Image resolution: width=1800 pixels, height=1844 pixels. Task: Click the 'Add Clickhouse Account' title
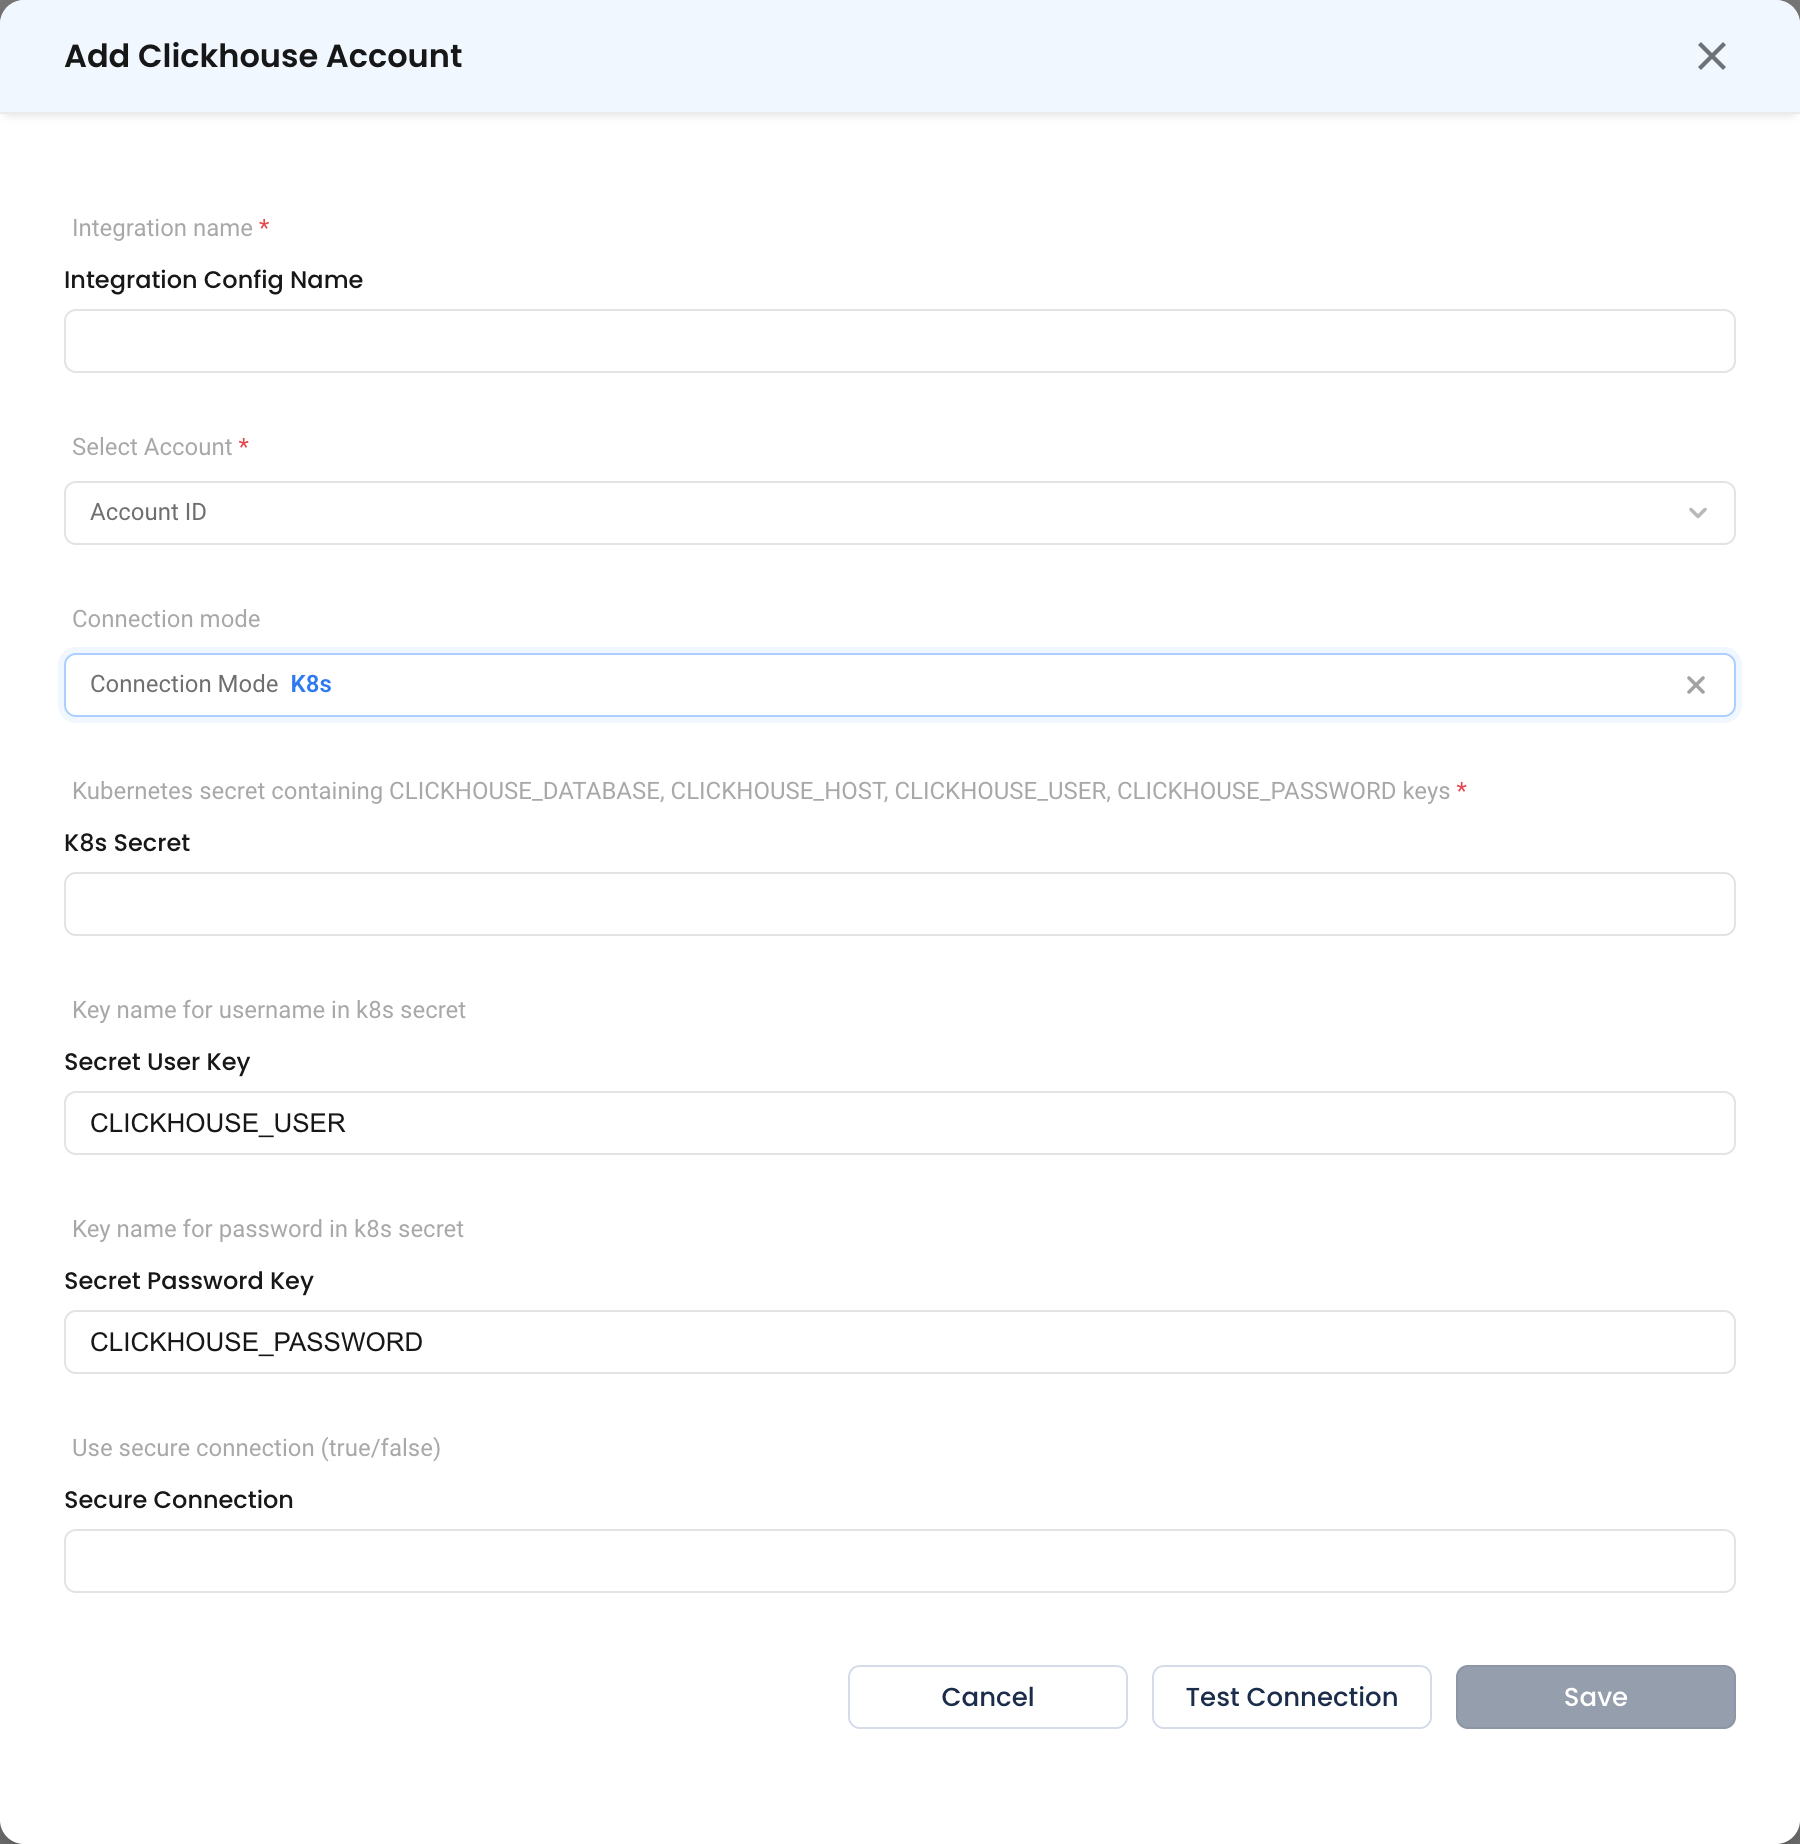(263, 56)
